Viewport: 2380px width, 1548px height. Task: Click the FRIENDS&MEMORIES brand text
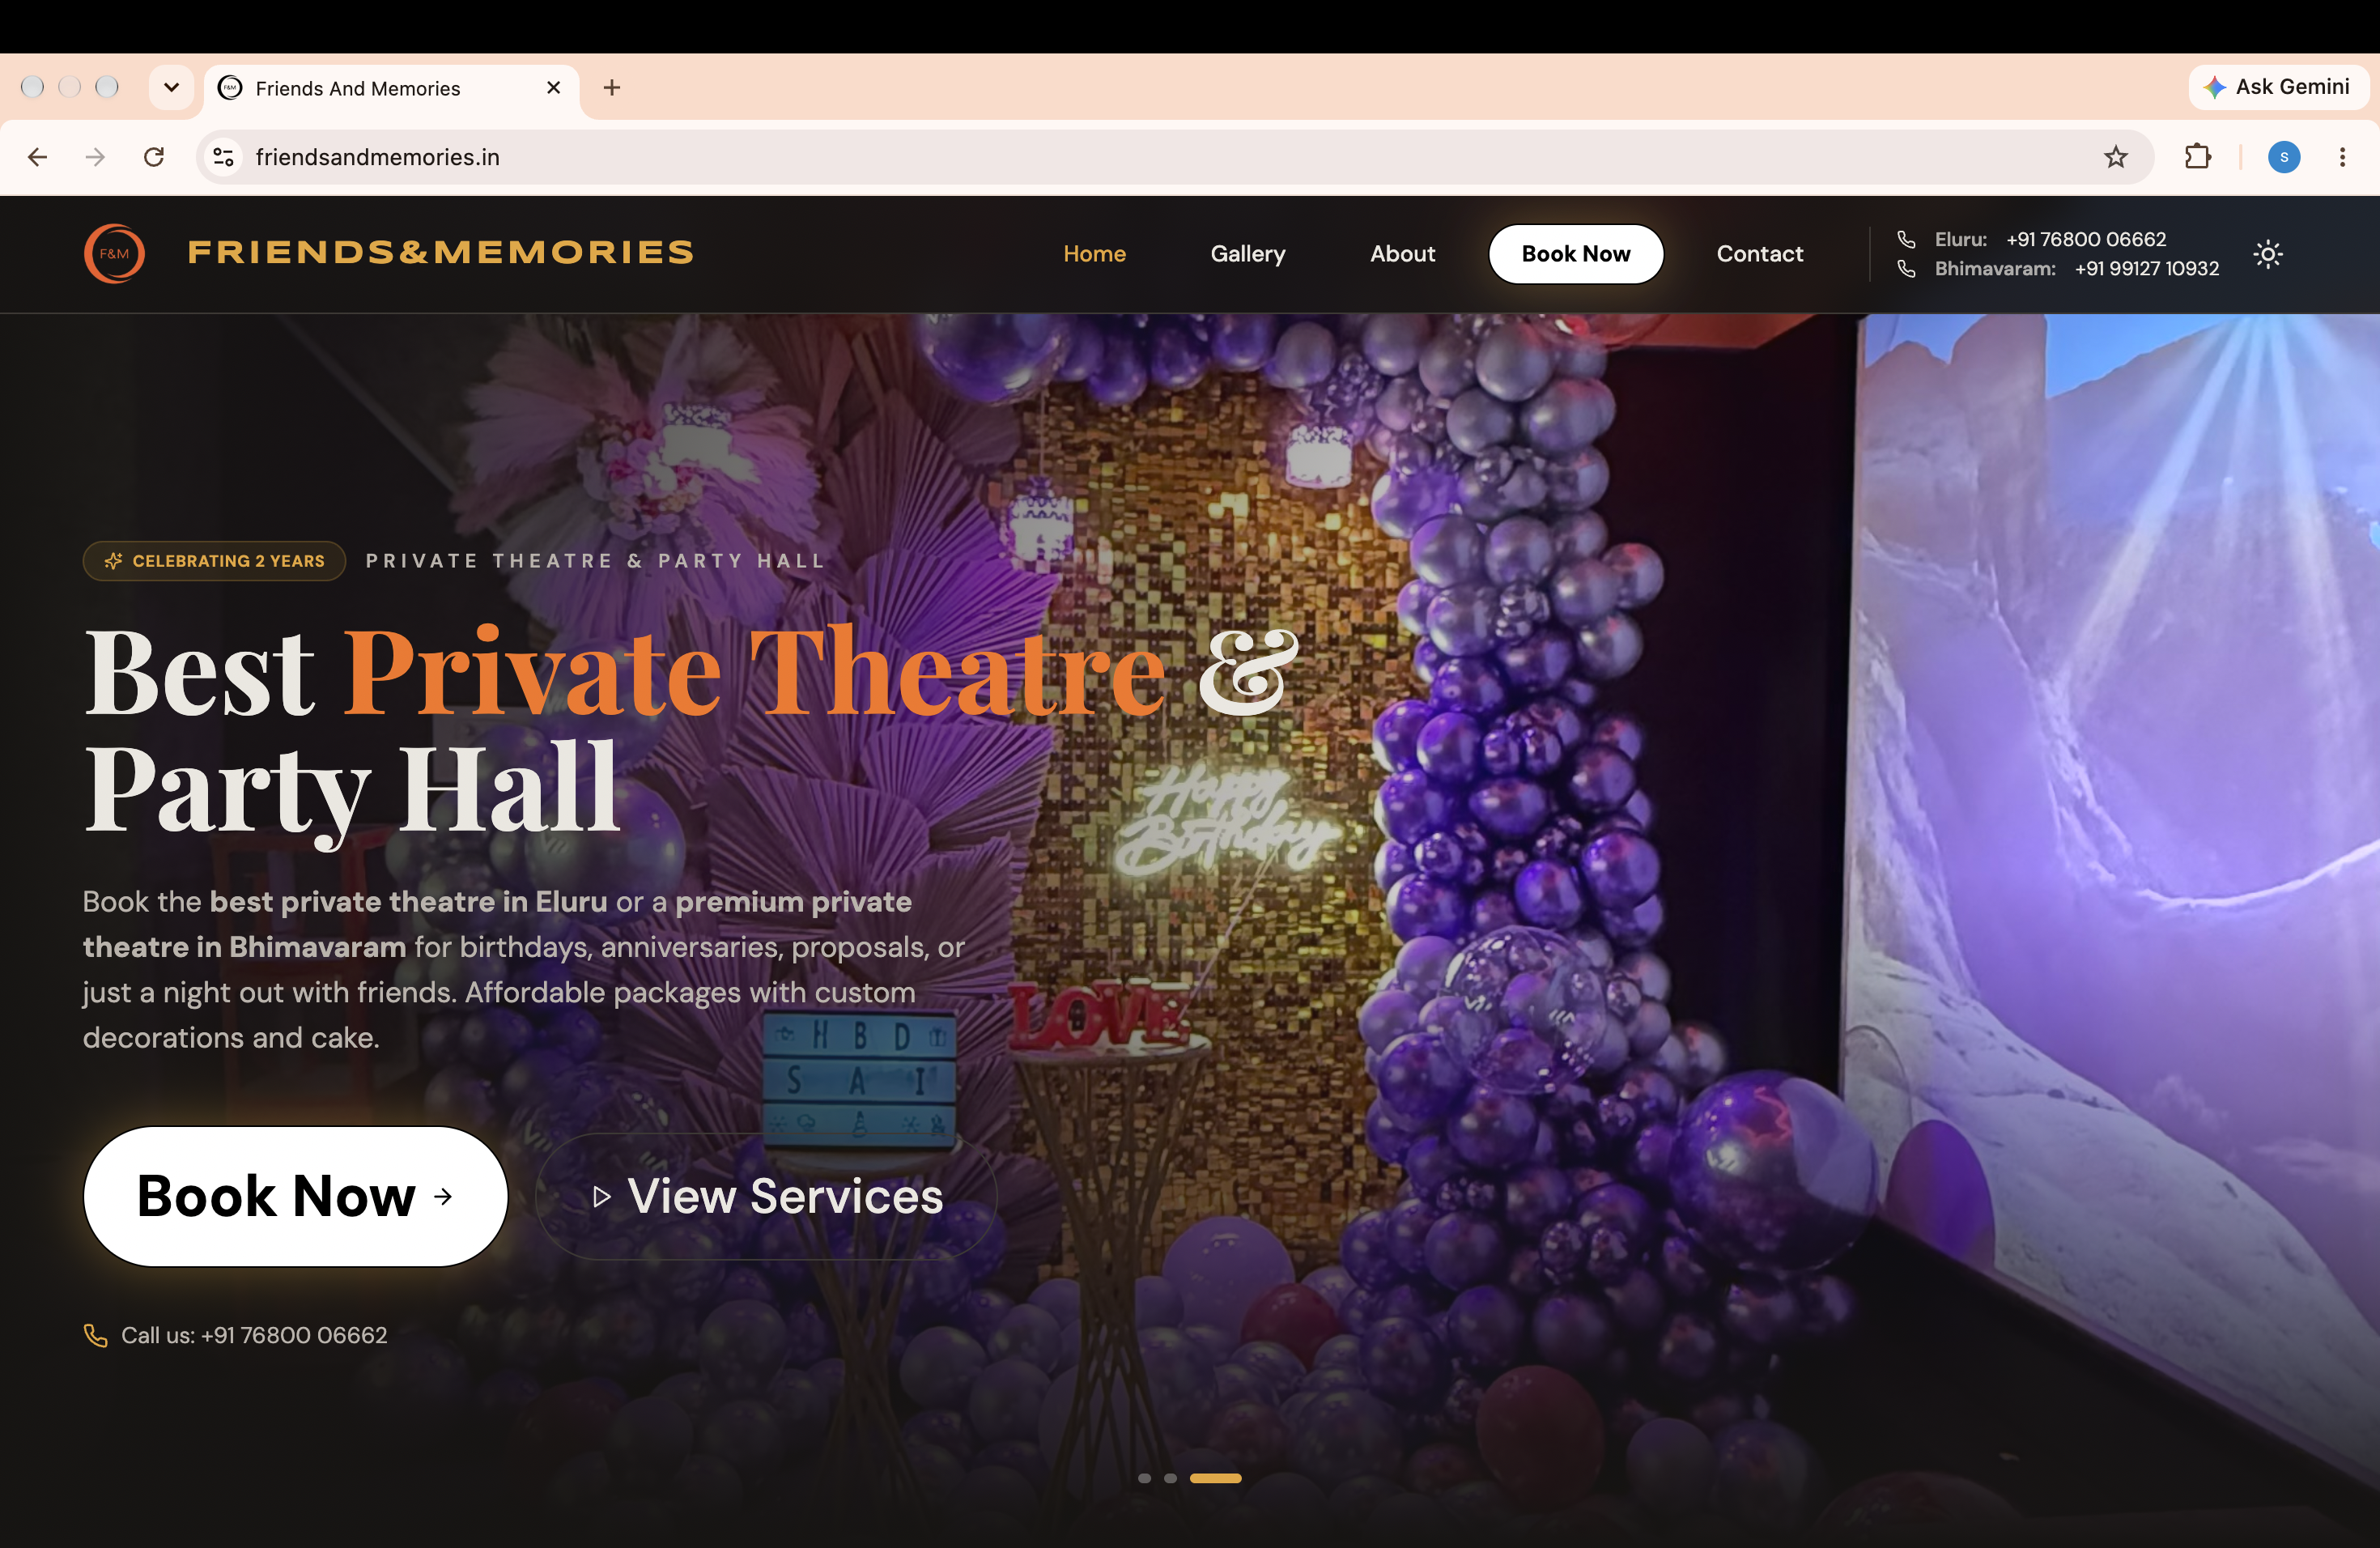pyautogui.click(x=441, y=253)
